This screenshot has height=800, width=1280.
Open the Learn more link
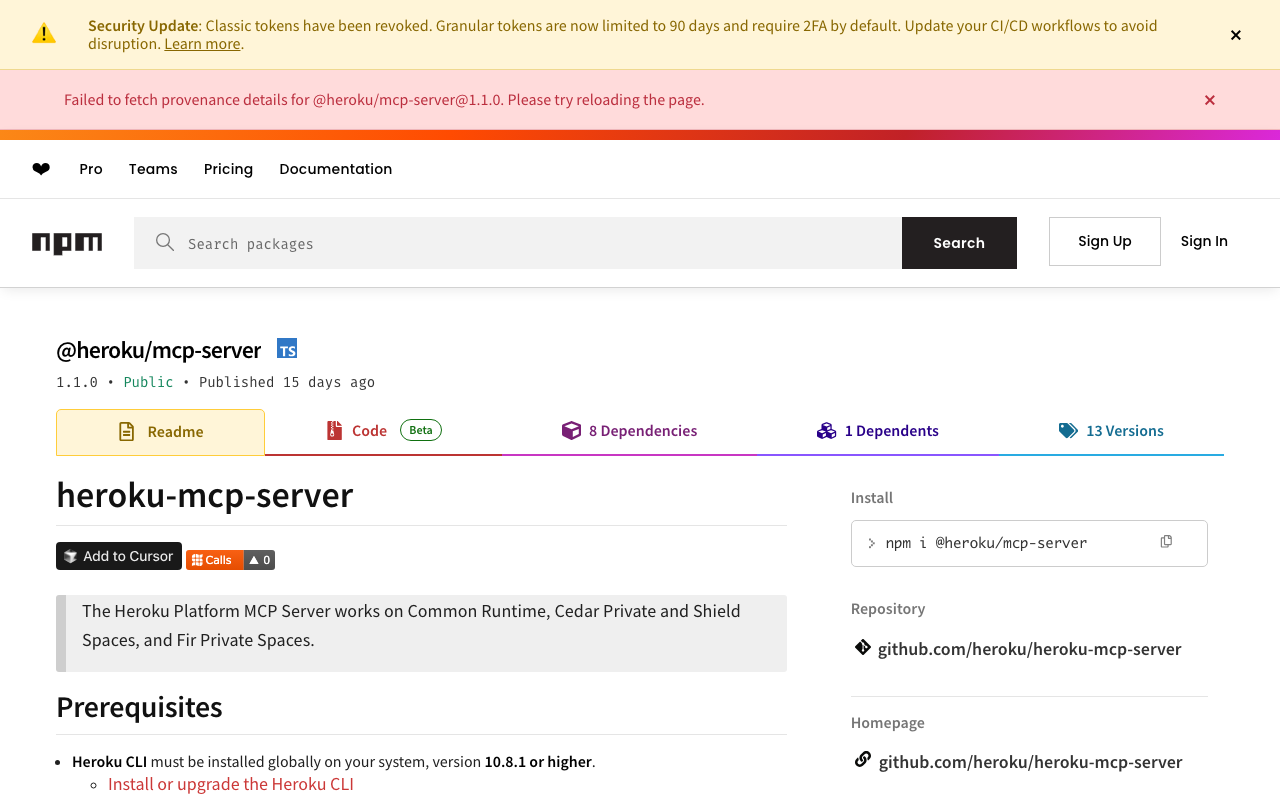[202, 44]
